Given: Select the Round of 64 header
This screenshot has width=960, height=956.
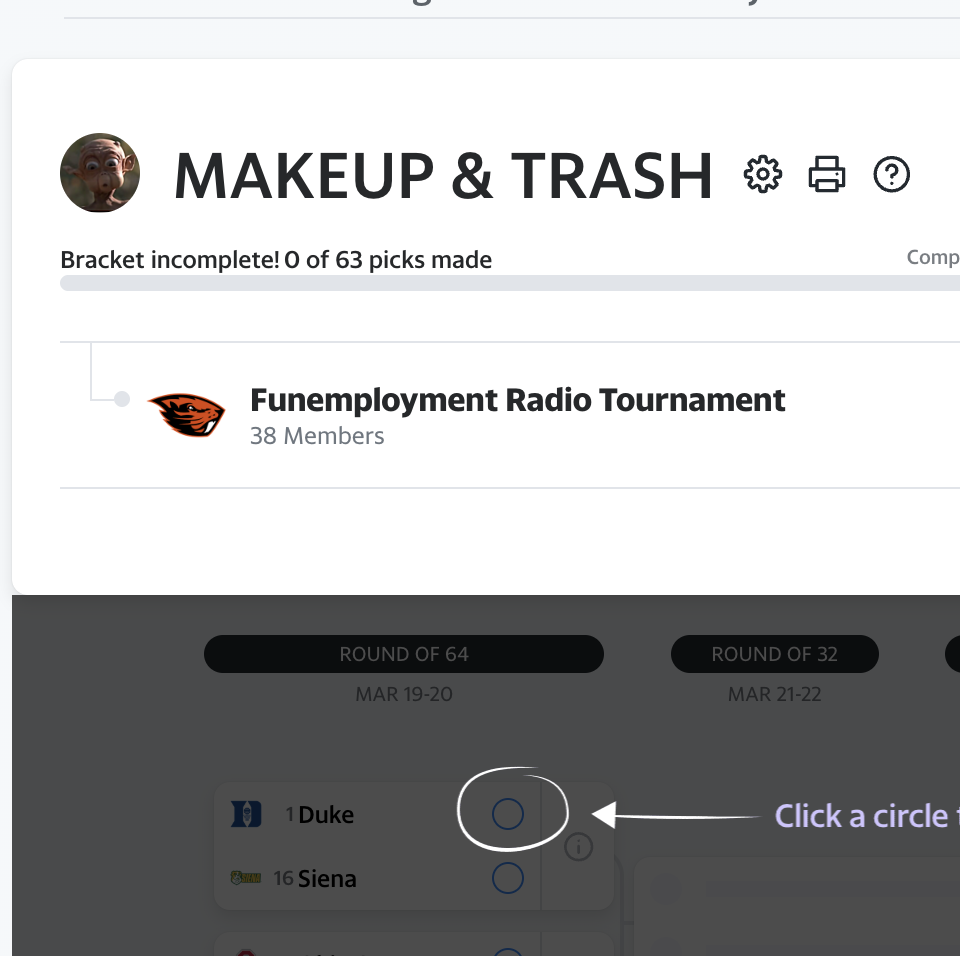Looking at the screenshot, I should [404, 654].
